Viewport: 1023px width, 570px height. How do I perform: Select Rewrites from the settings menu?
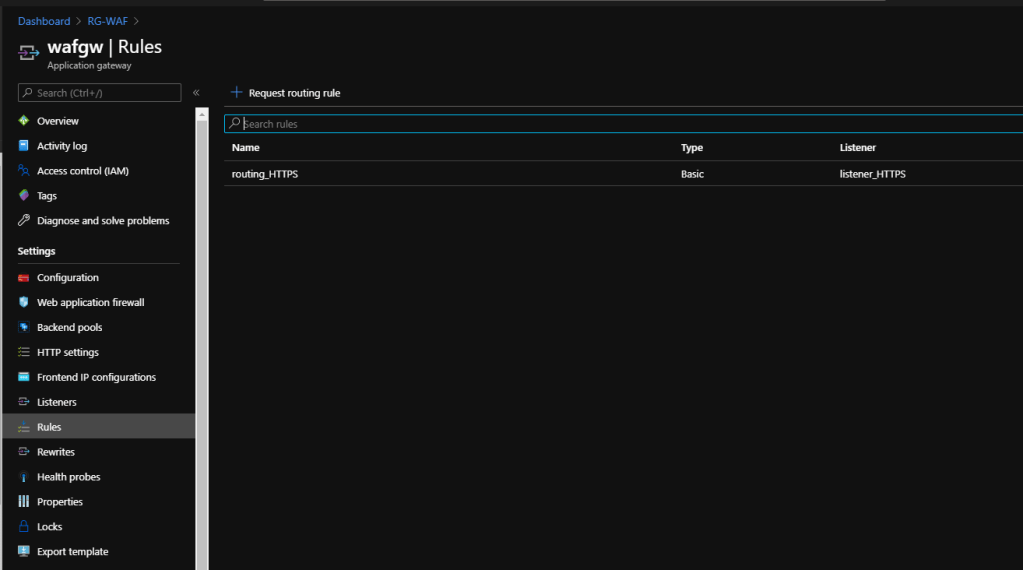click(x=55, y=452)
